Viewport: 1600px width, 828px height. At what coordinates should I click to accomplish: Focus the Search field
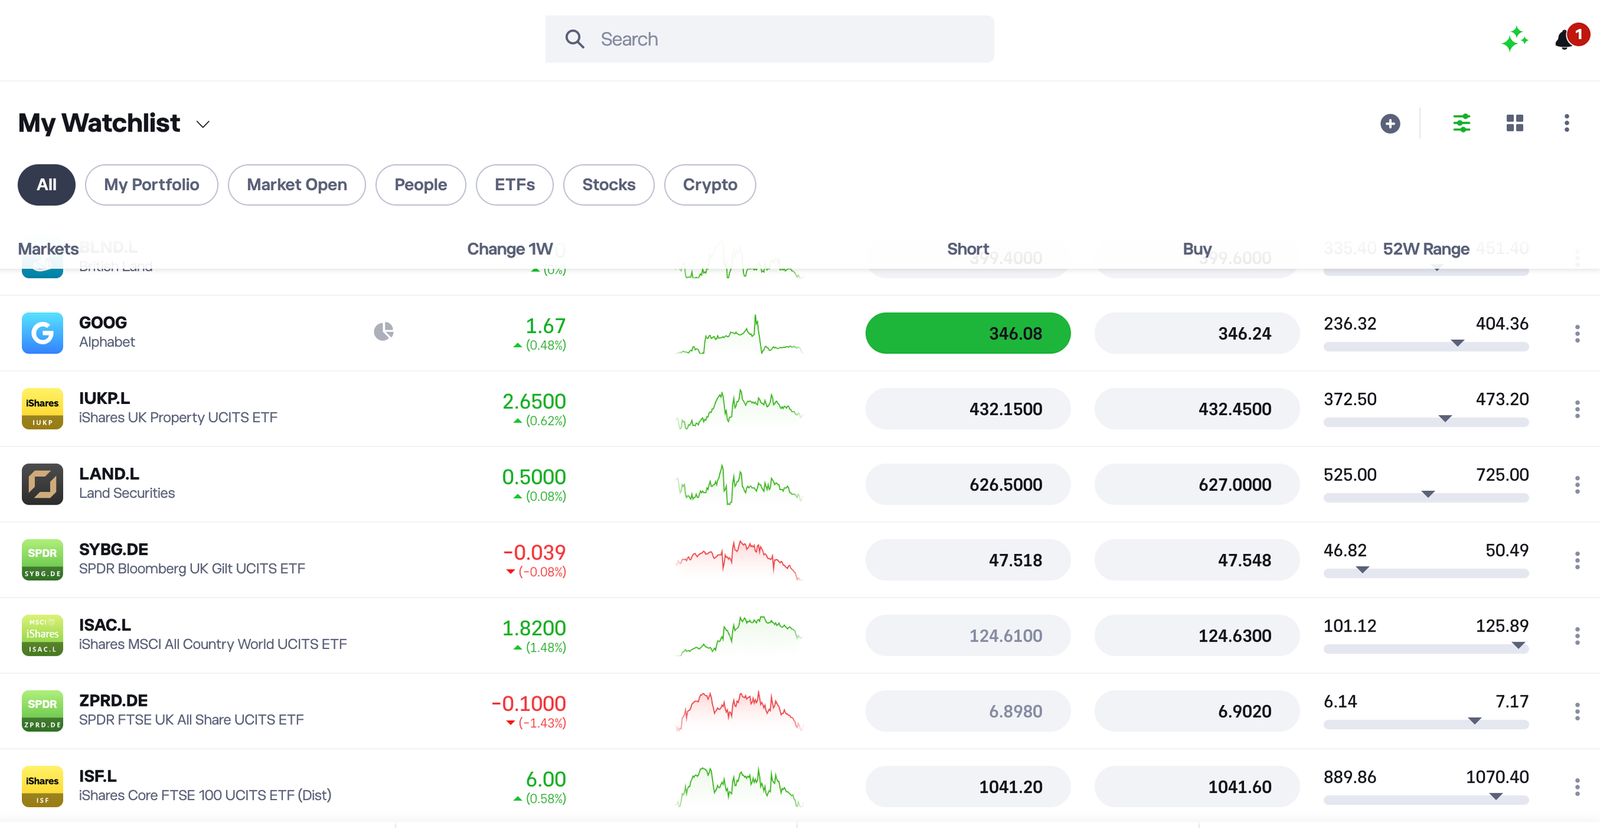tap(769, 39)
